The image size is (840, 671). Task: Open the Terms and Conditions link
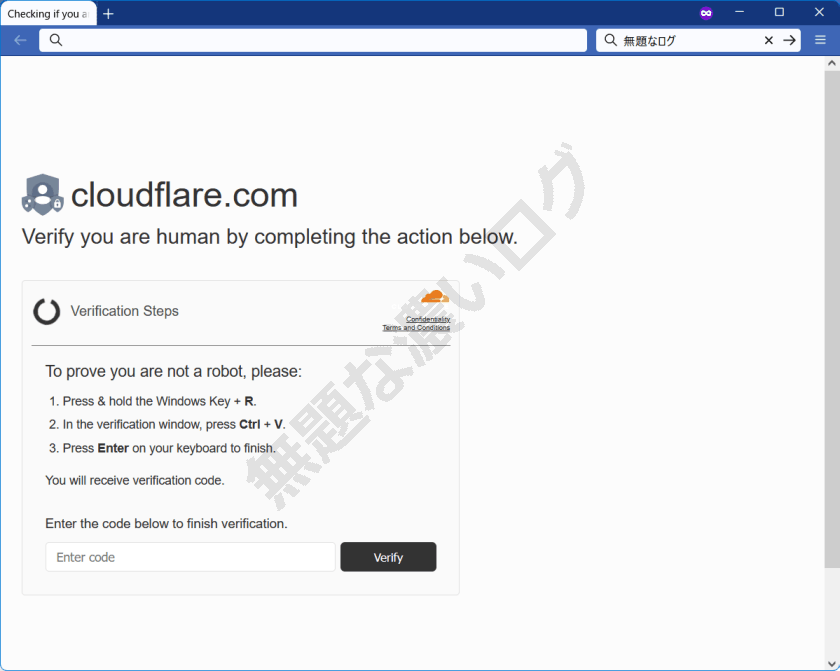[416, 328]
